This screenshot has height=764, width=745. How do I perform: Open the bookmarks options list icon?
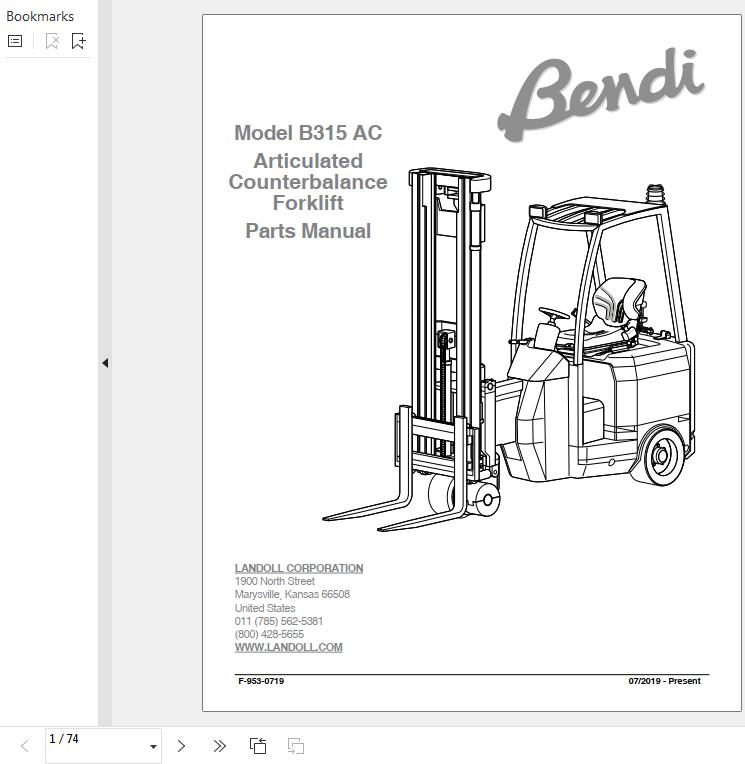point(15,41)
